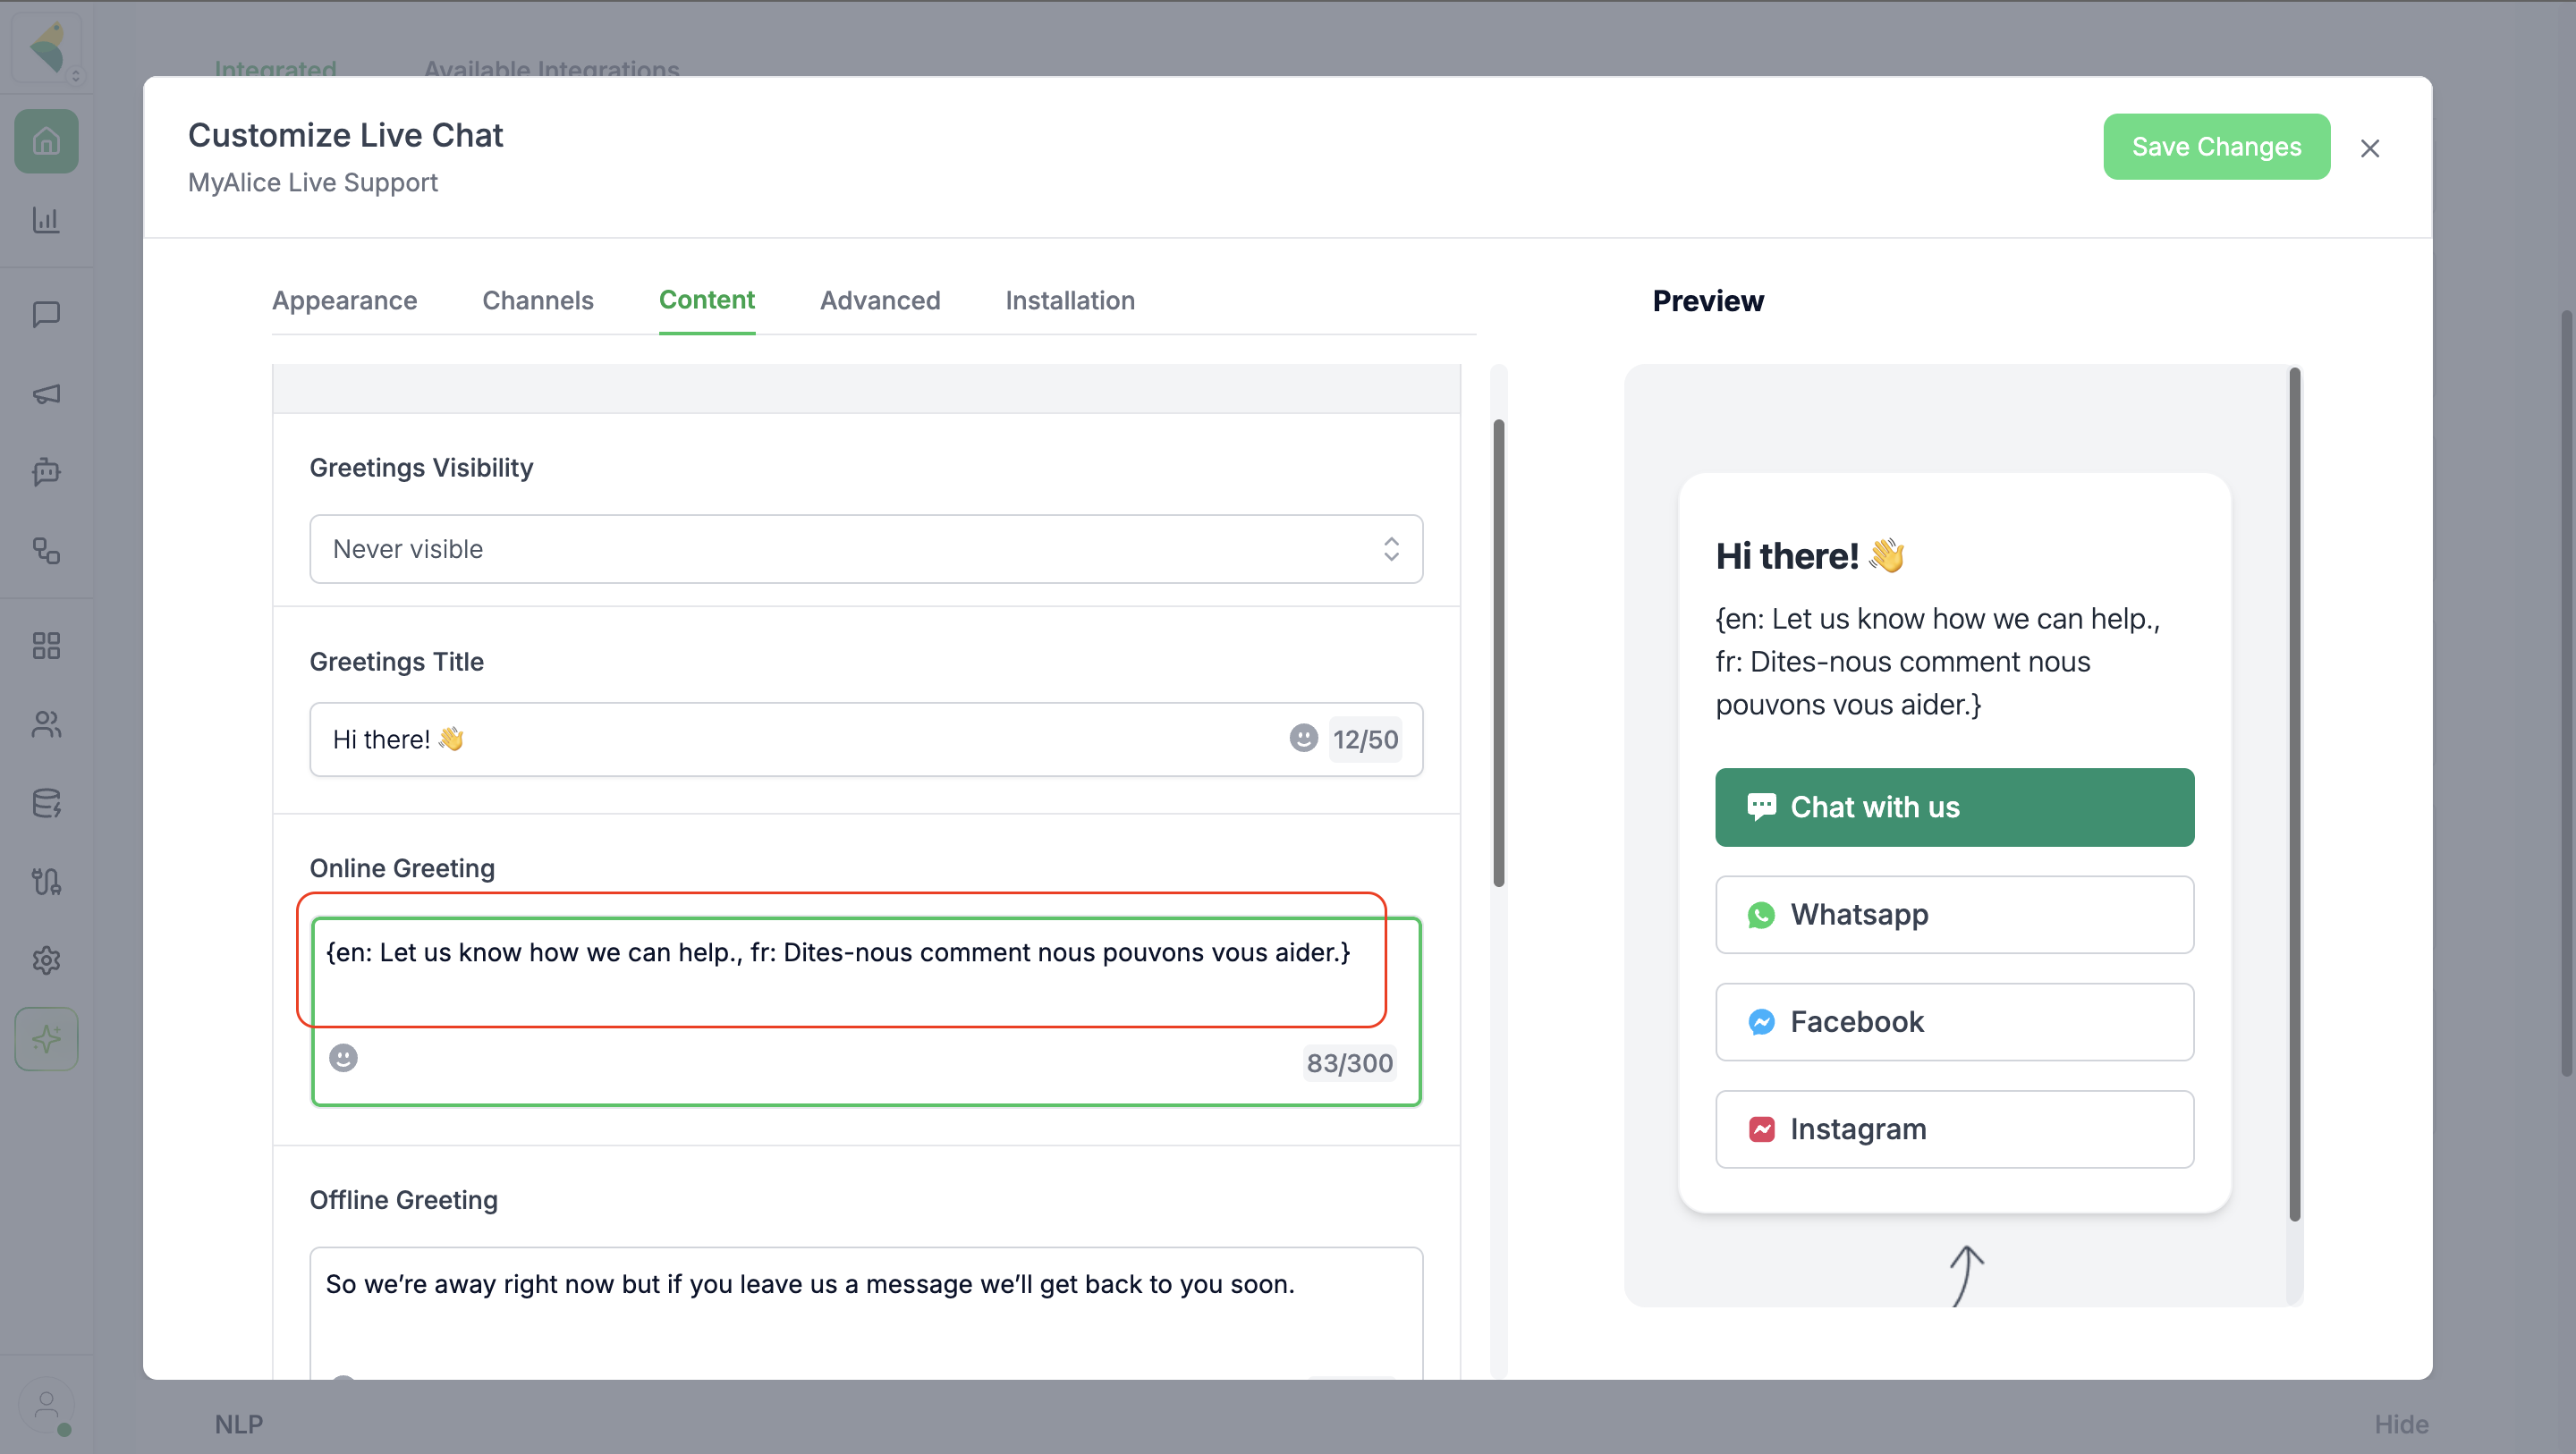Click the Instagram icon in preview
This screenshot has width=2576, height=1454.
click(1761, 1129)
